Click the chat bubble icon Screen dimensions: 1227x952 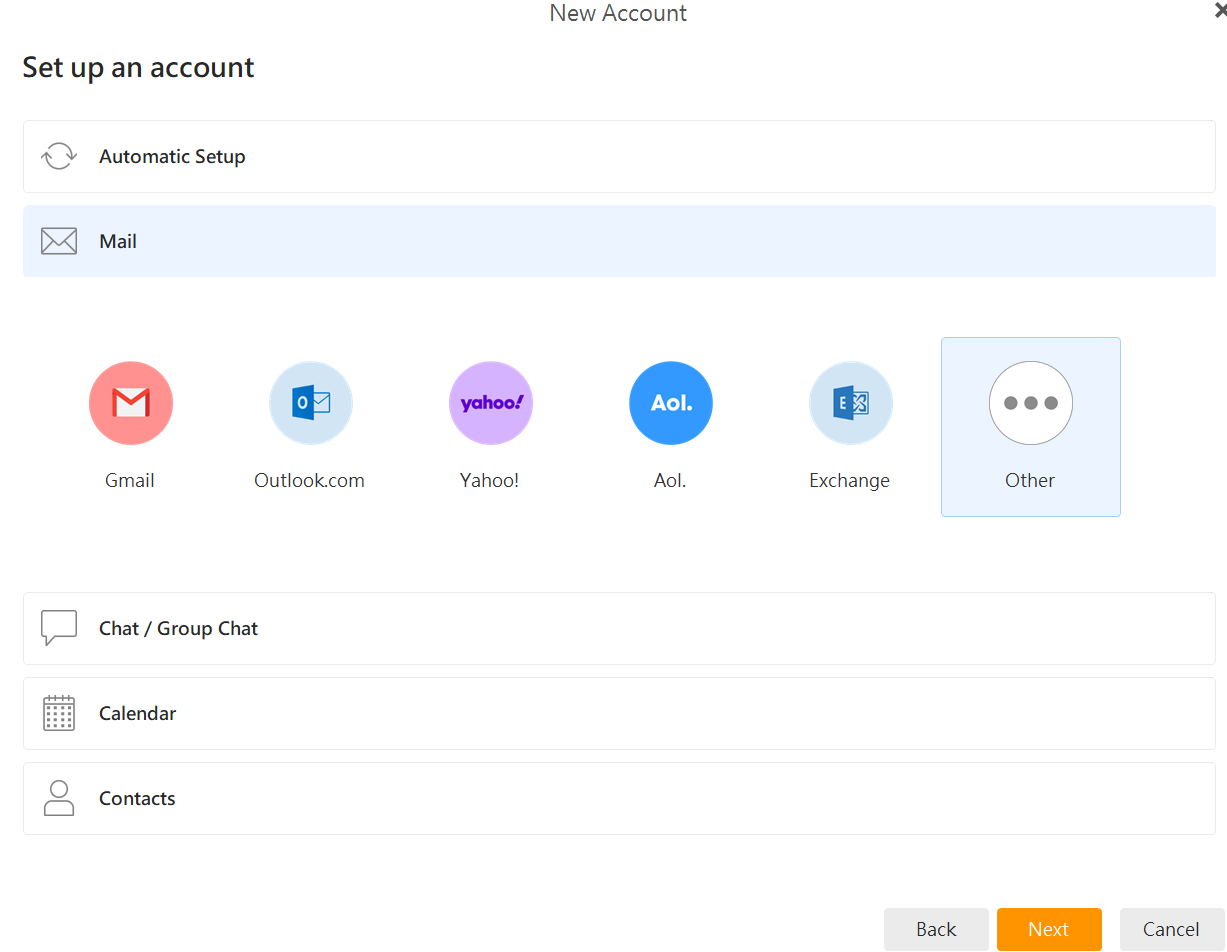tap(59, 628)
